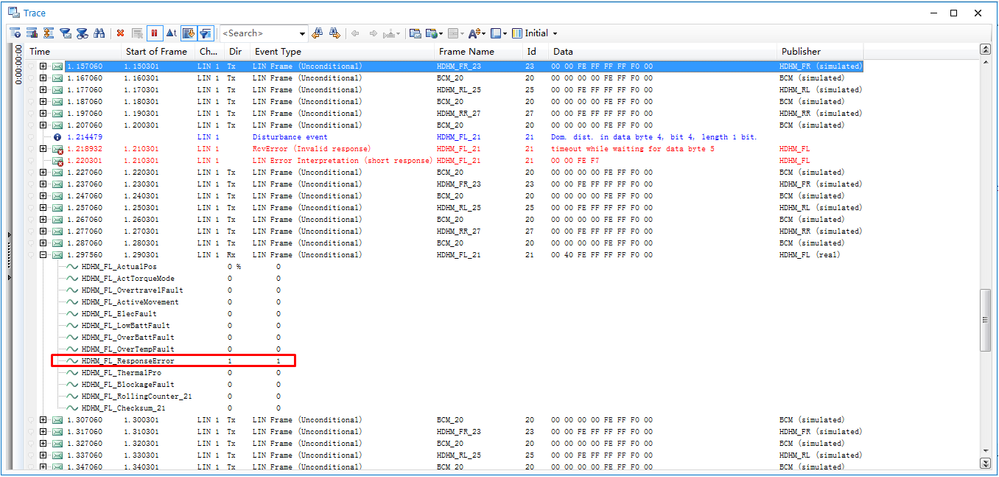Select signal HDHM_FL_BlockageFault
The height and width of the screenshot is (477, 999).
point(128,385)
